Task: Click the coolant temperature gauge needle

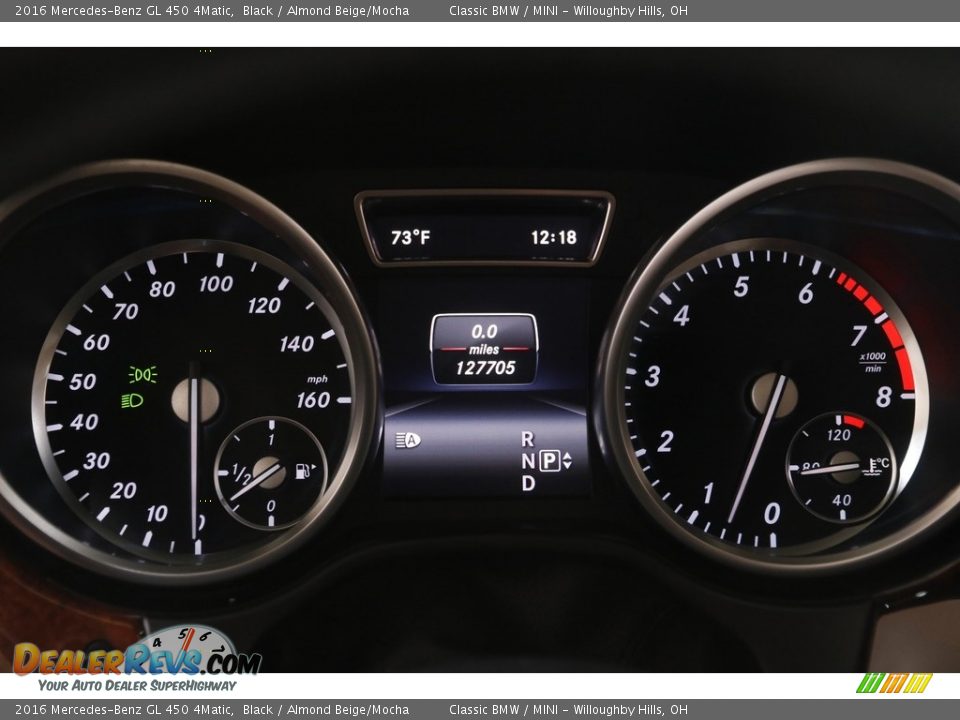Action: coord(832,468)
